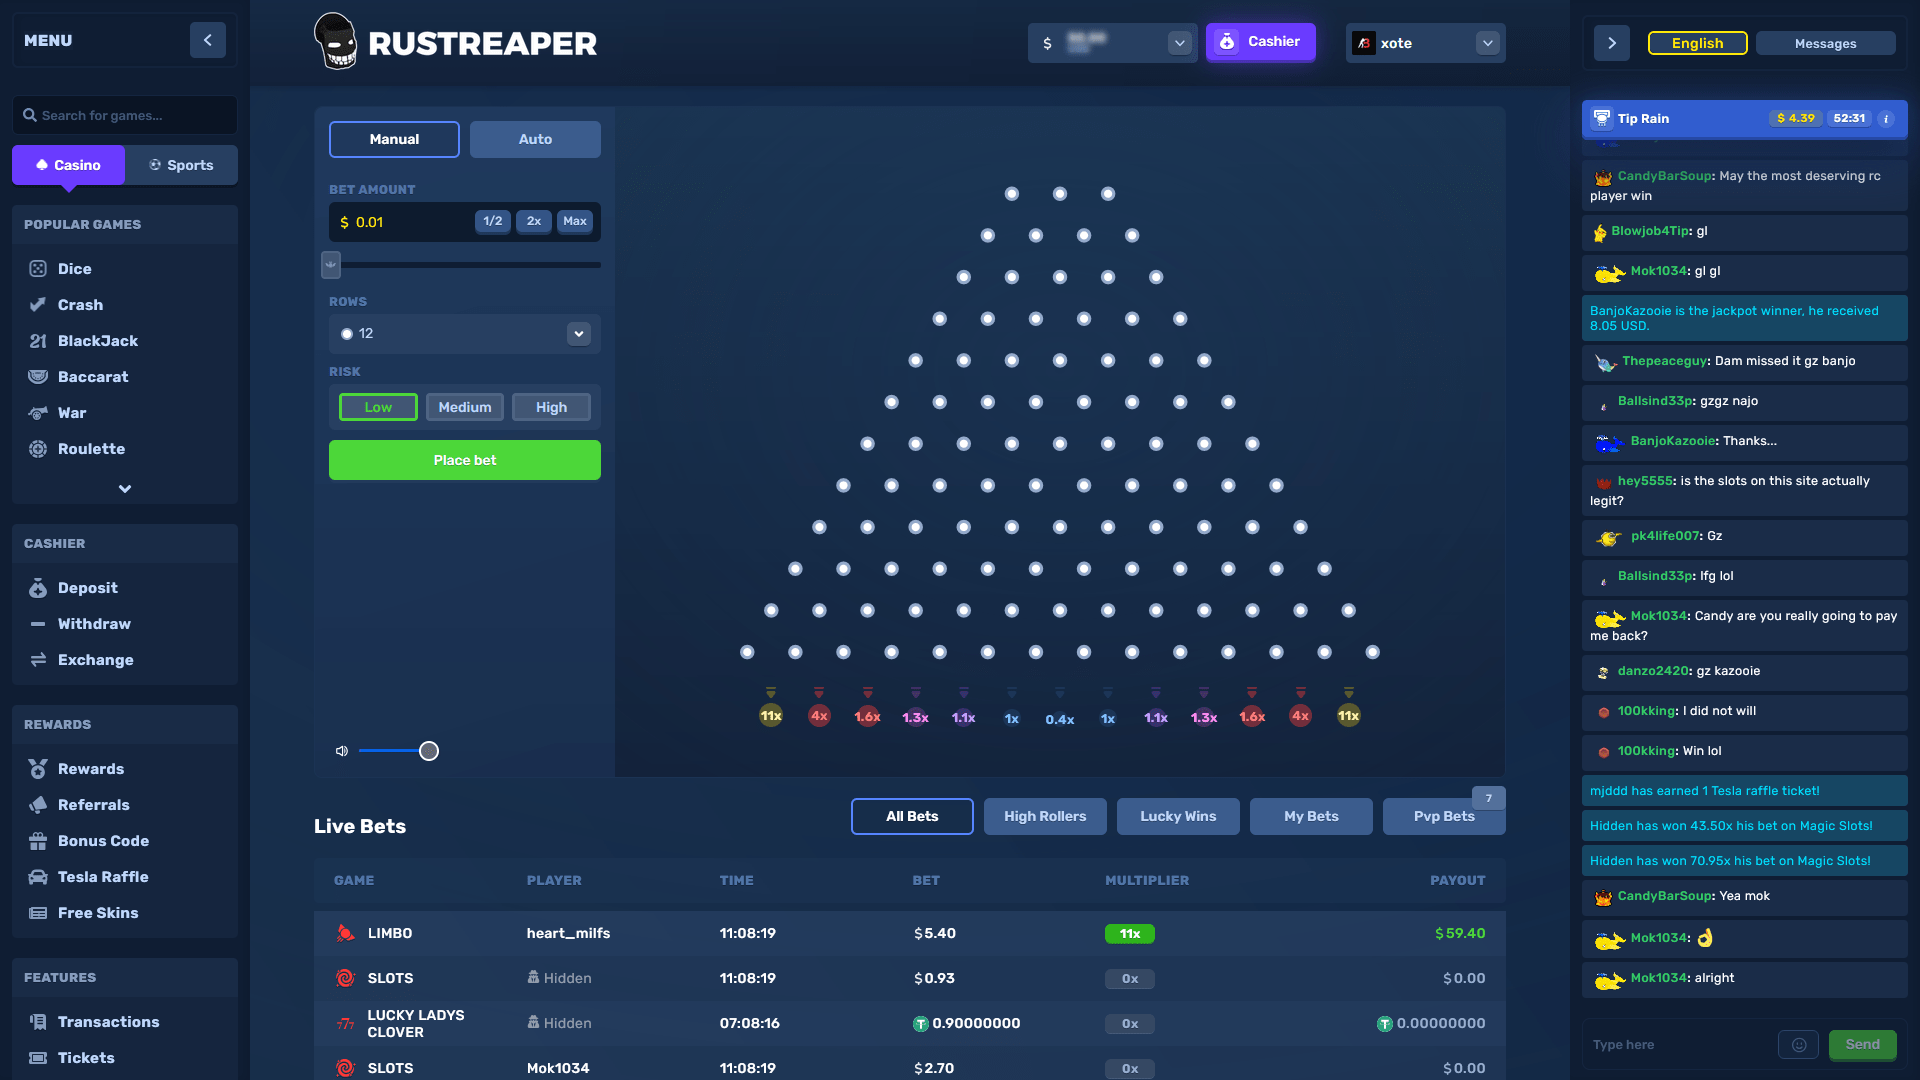Open the High Rollers bets tab

tap(1044, 816)
